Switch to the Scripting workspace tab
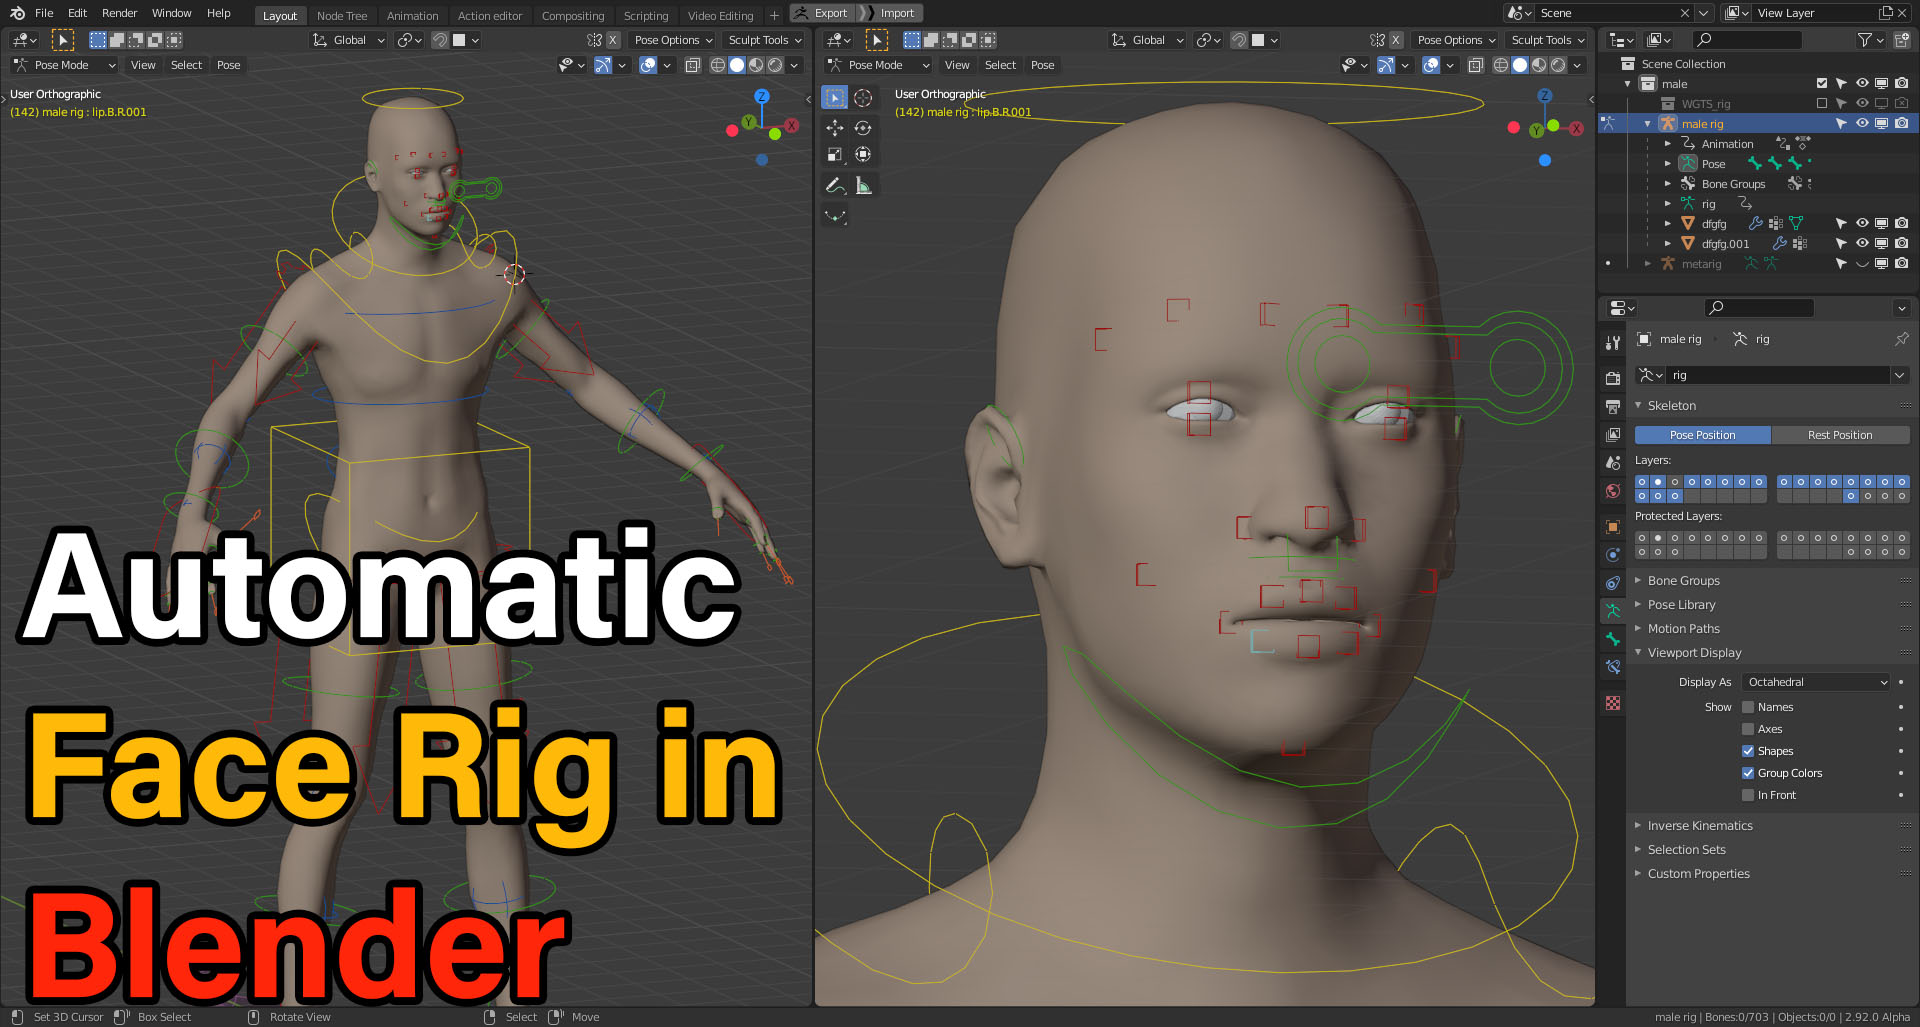Image resolution: width=1920 pixels, height=1027 pixels. click(x=645, y=16)
